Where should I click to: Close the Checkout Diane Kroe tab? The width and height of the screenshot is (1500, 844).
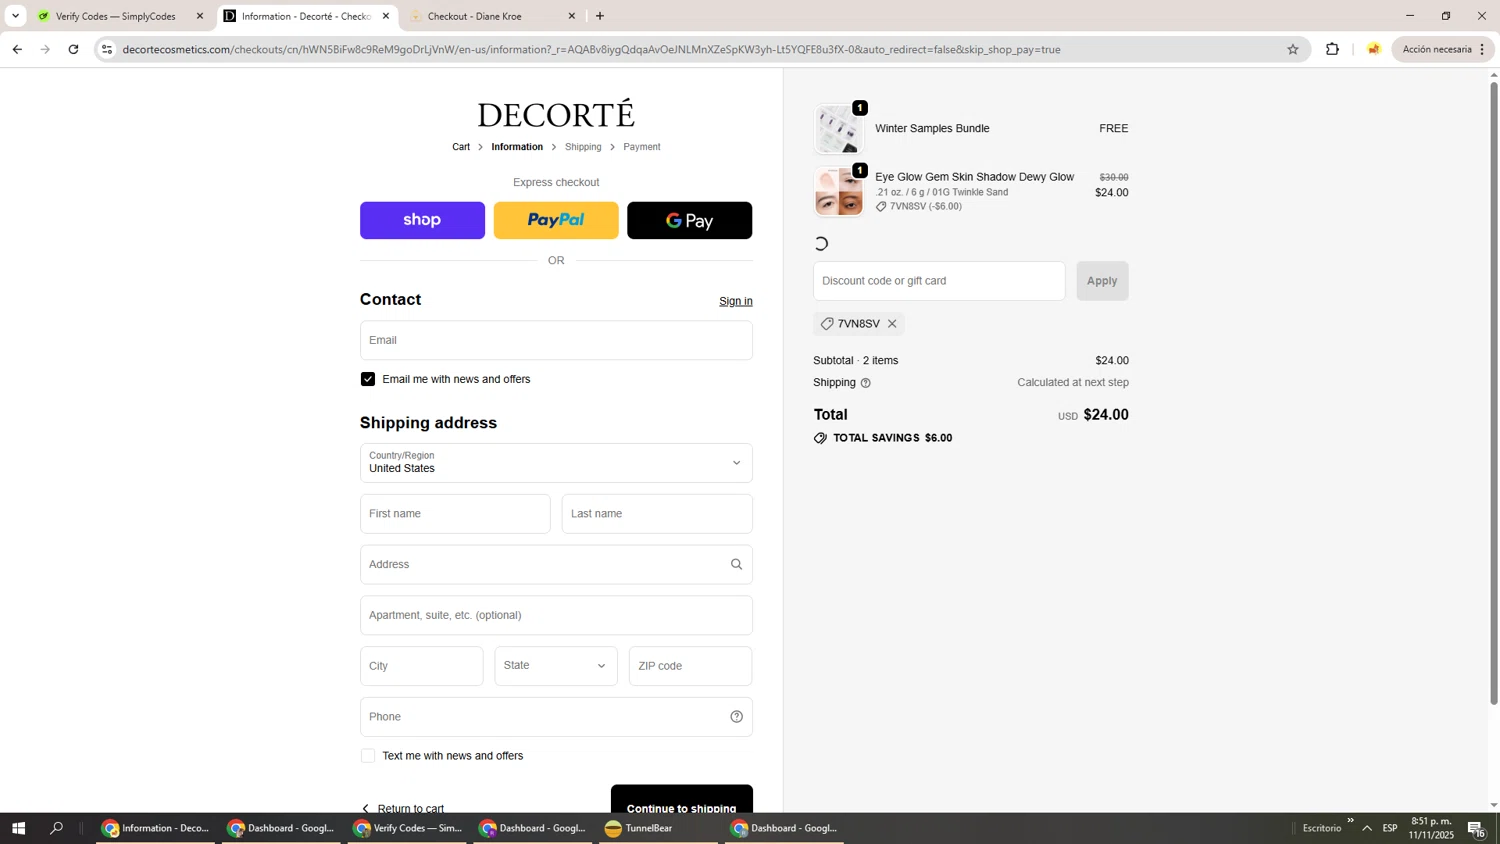(x=572, y=16)
